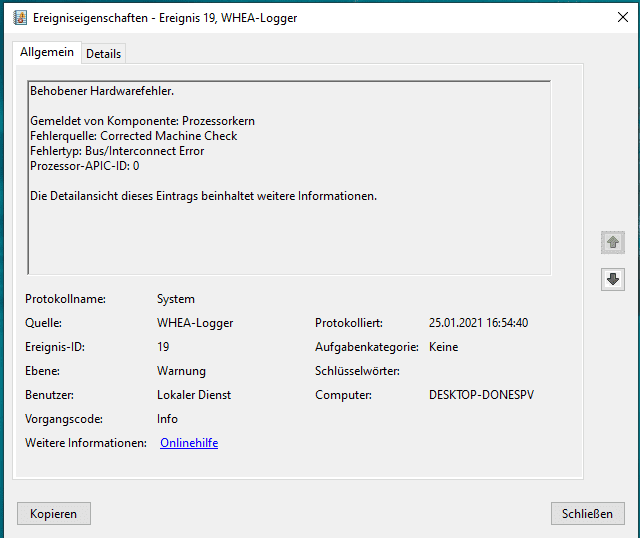Screen dimensions: 640x538
Task: Click the 'Benutzer:' label
Action: pos(49,395)
